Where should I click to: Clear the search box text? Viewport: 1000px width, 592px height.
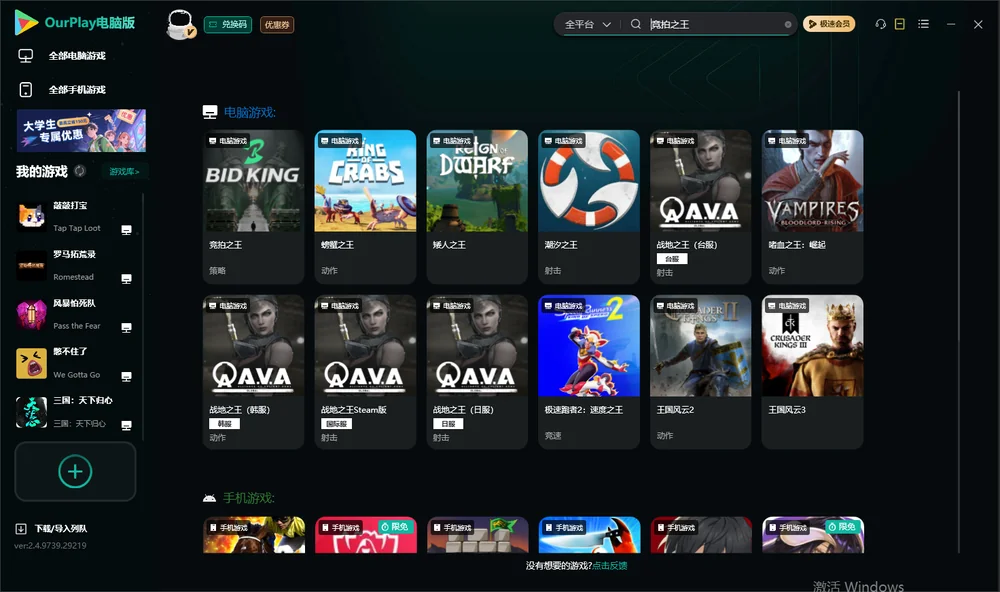[788, 25]
